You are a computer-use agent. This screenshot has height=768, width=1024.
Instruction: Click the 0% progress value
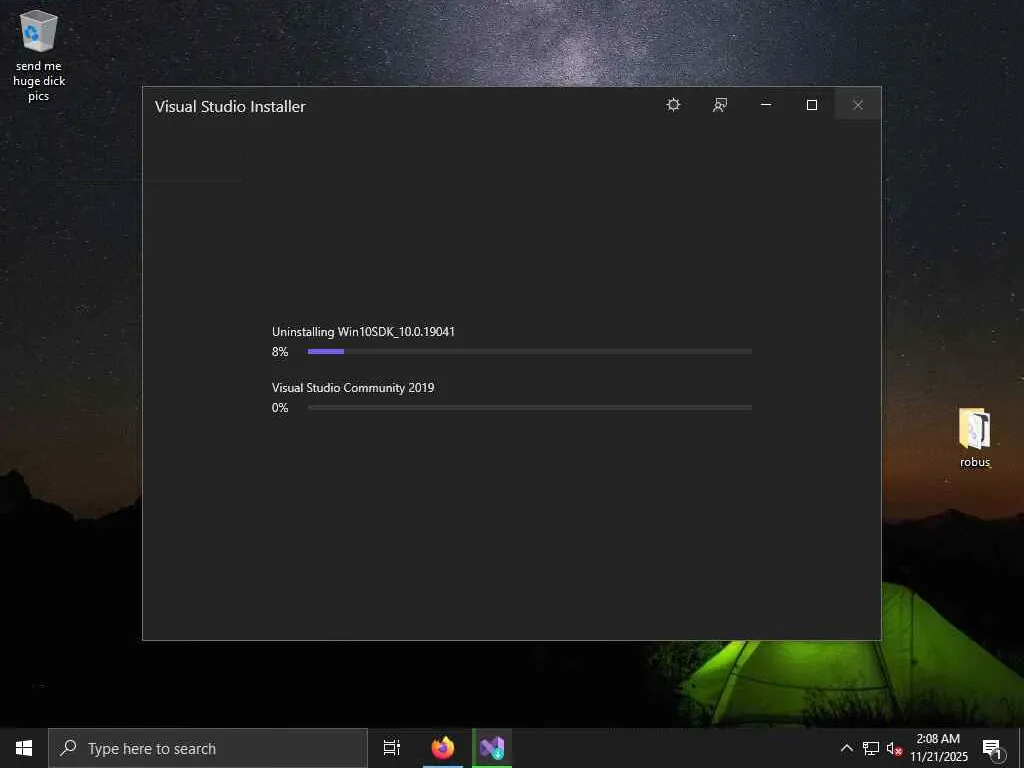coord(280,408)
